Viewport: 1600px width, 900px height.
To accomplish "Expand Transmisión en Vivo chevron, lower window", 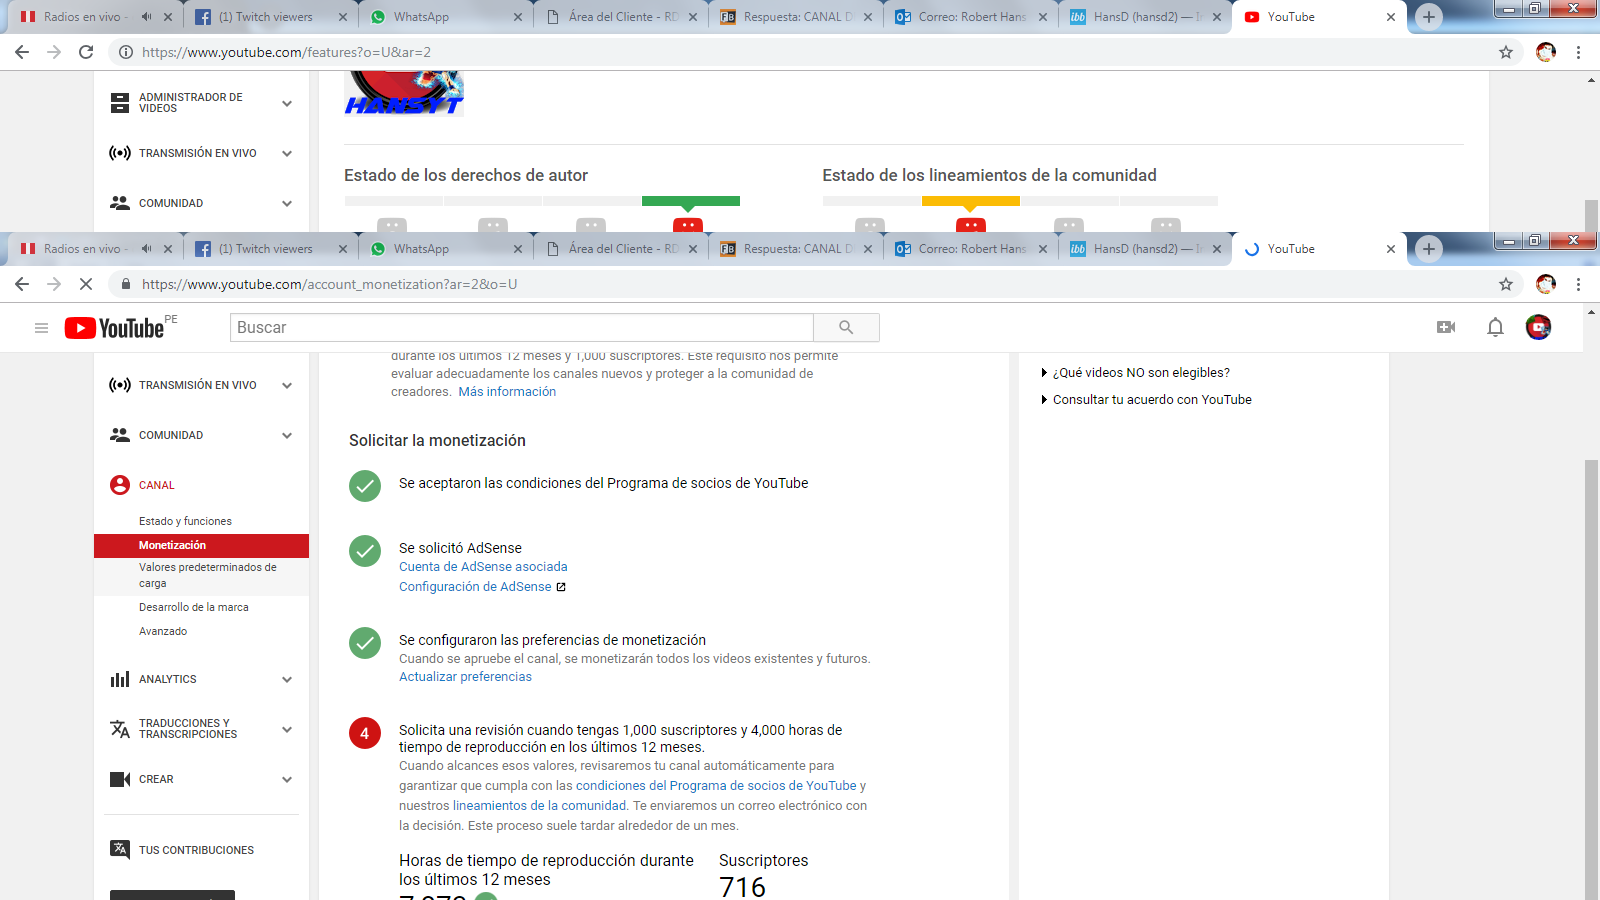I will (287, 385).
